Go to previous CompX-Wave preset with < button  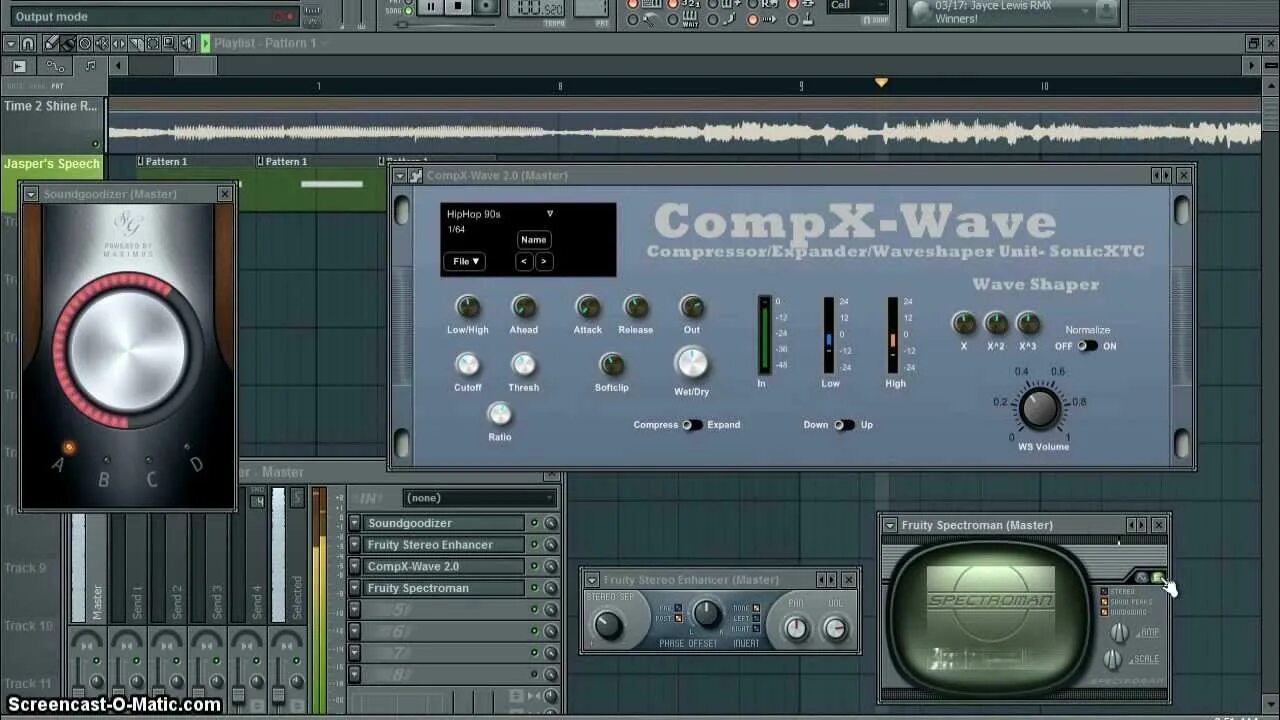pyautogui.click(x=524, y=261)
